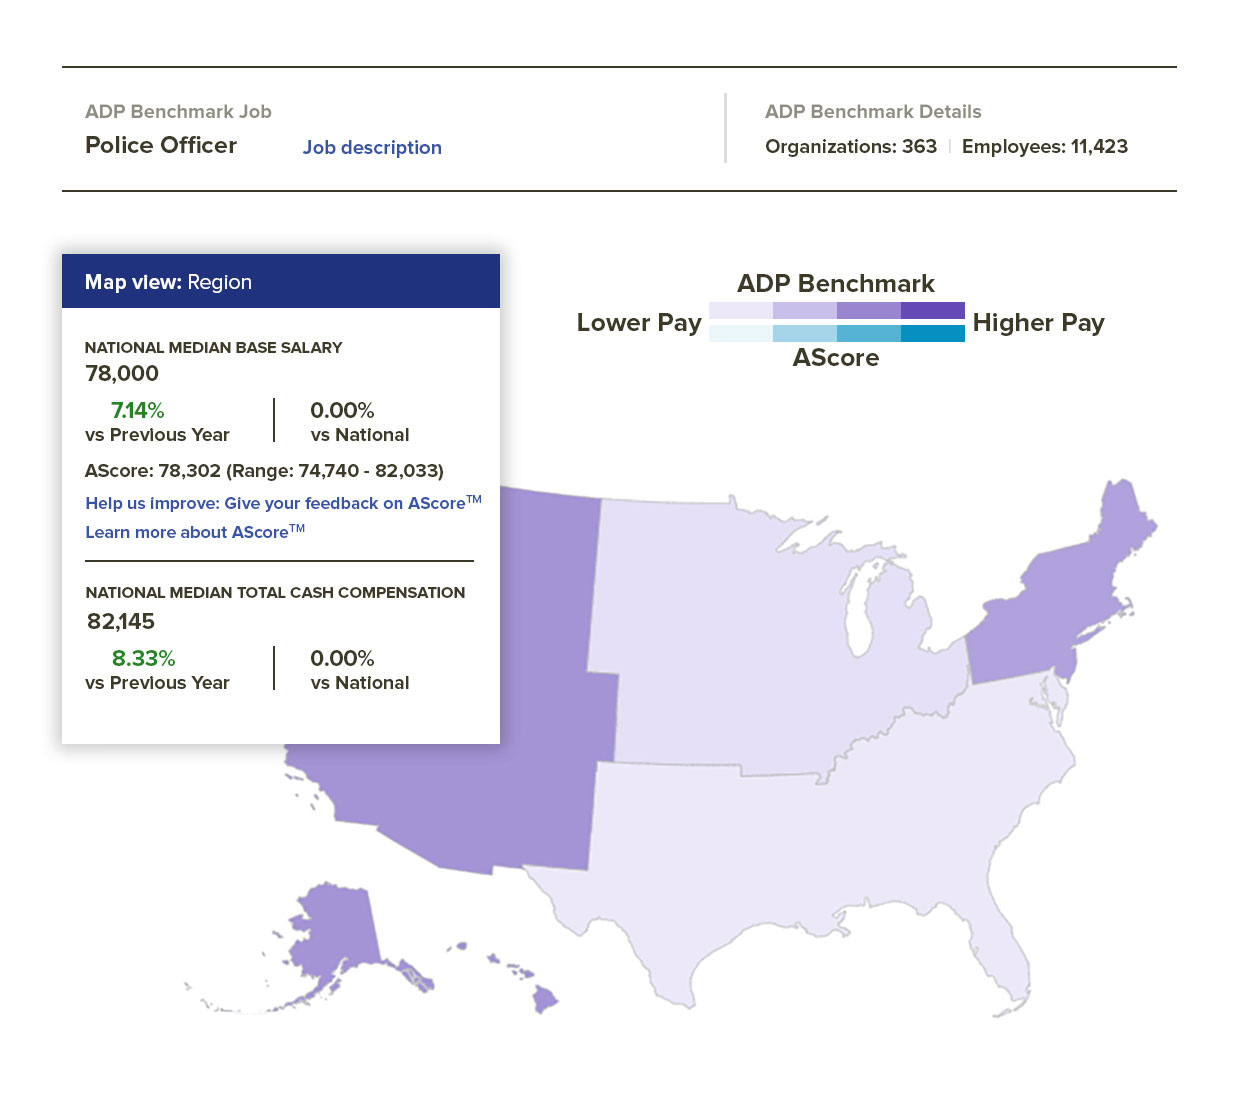Image resolution: width=1240 pixels, height=1100 pixels.
Task: Click the darkest AScore legend swatch
Action: click(933, 332)
